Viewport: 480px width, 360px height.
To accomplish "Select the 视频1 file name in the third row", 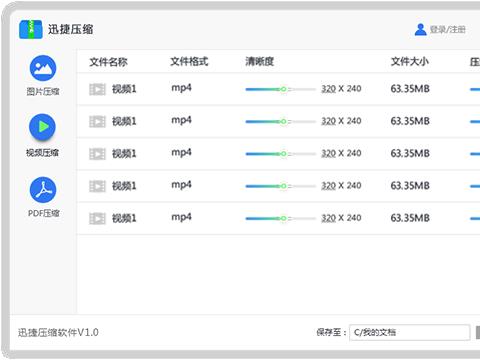I will point(124,154).
